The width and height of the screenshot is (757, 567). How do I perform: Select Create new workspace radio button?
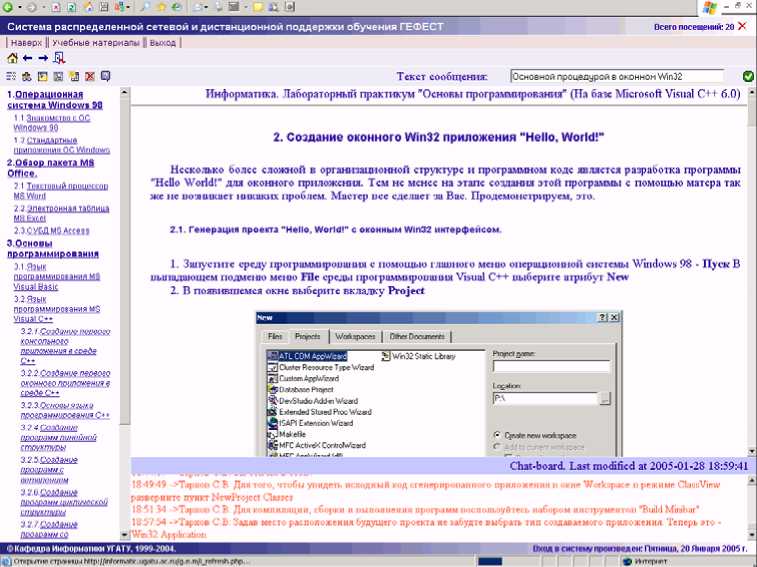click(x=497, y=435)
